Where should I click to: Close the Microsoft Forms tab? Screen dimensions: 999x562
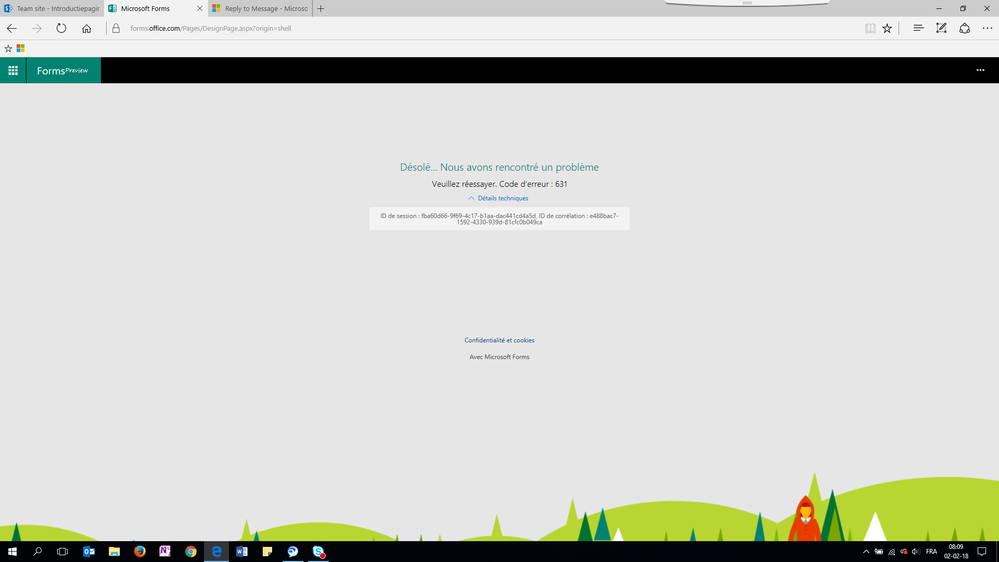[199, 8]
